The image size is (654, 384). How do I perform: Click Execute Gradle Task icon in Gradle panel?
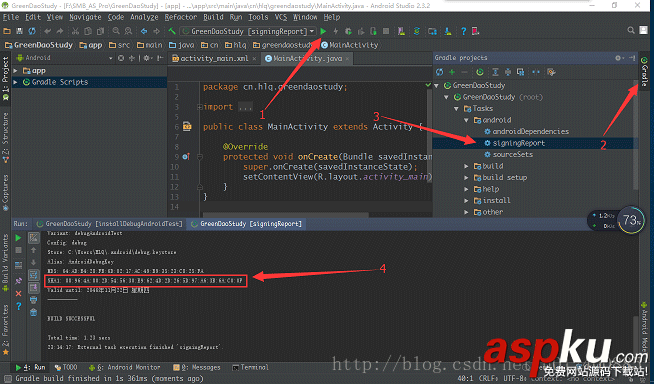click(x=480, y=72)
